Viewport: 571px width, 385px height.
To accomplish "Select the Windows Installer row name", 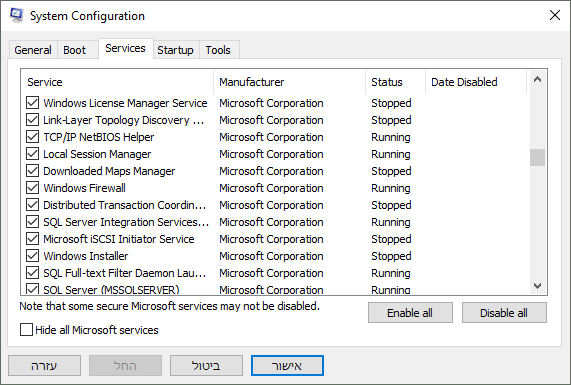I will (x=86, y=256).
